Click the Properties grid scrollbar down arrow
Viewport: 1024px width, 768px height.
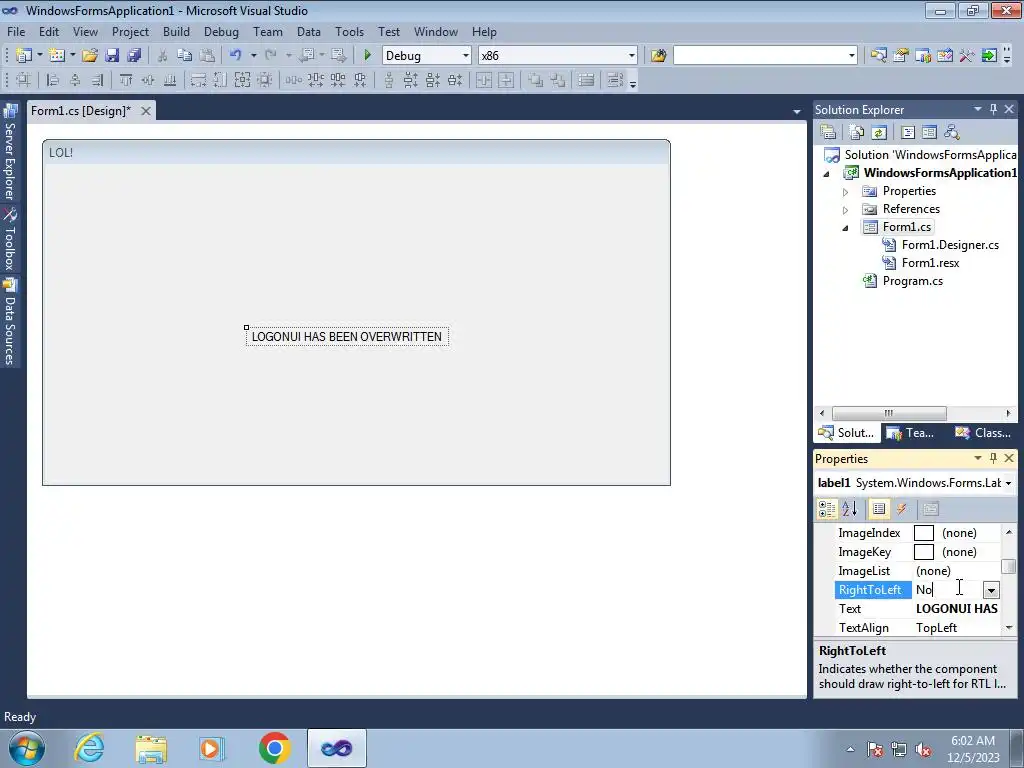pyautogui.click(x=1009, y=628)
